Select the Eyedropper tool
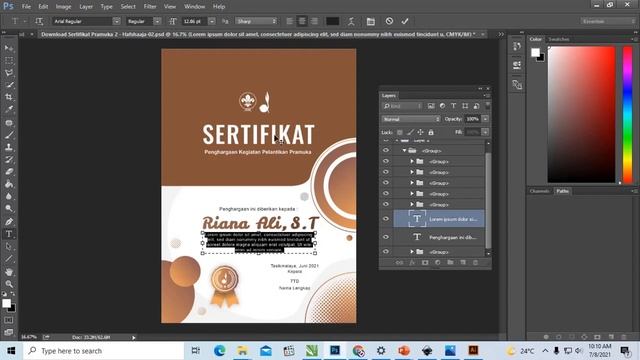Screen dimensions: 640x360 pos(9,109)
